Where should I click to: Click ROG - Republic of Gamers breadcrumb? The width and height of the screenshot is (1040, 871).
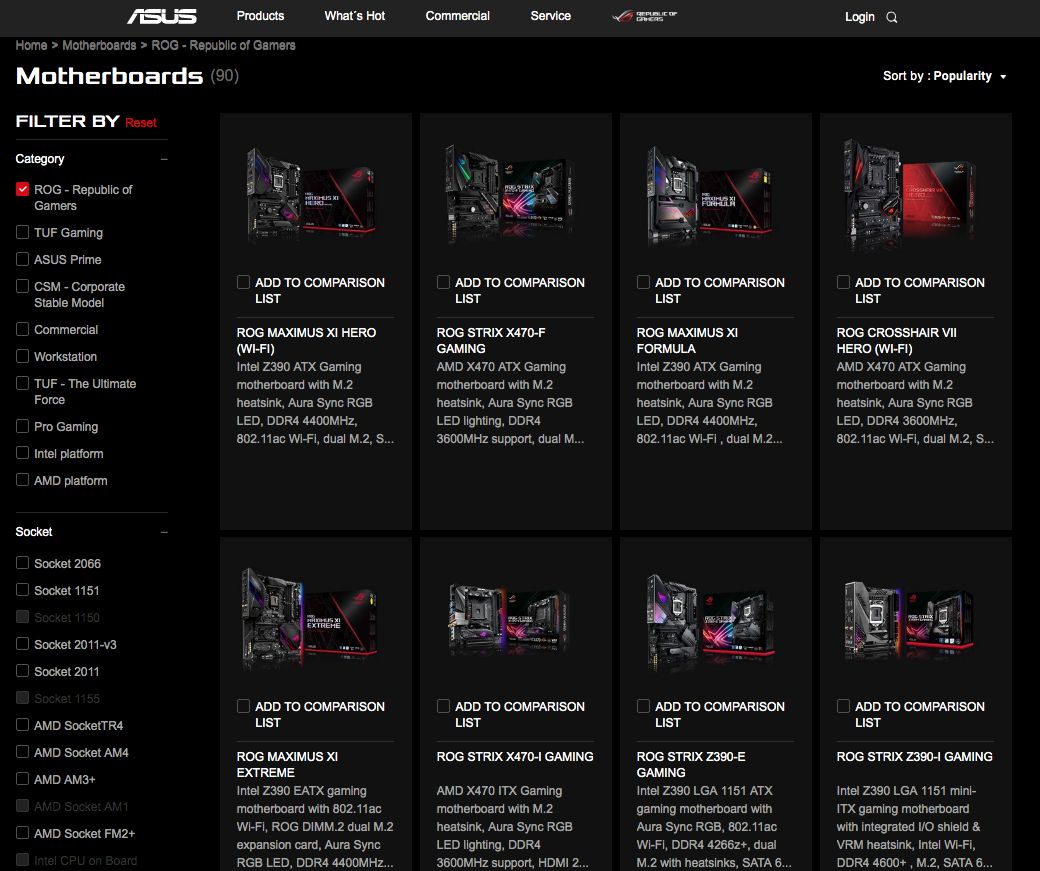[224, 45]
